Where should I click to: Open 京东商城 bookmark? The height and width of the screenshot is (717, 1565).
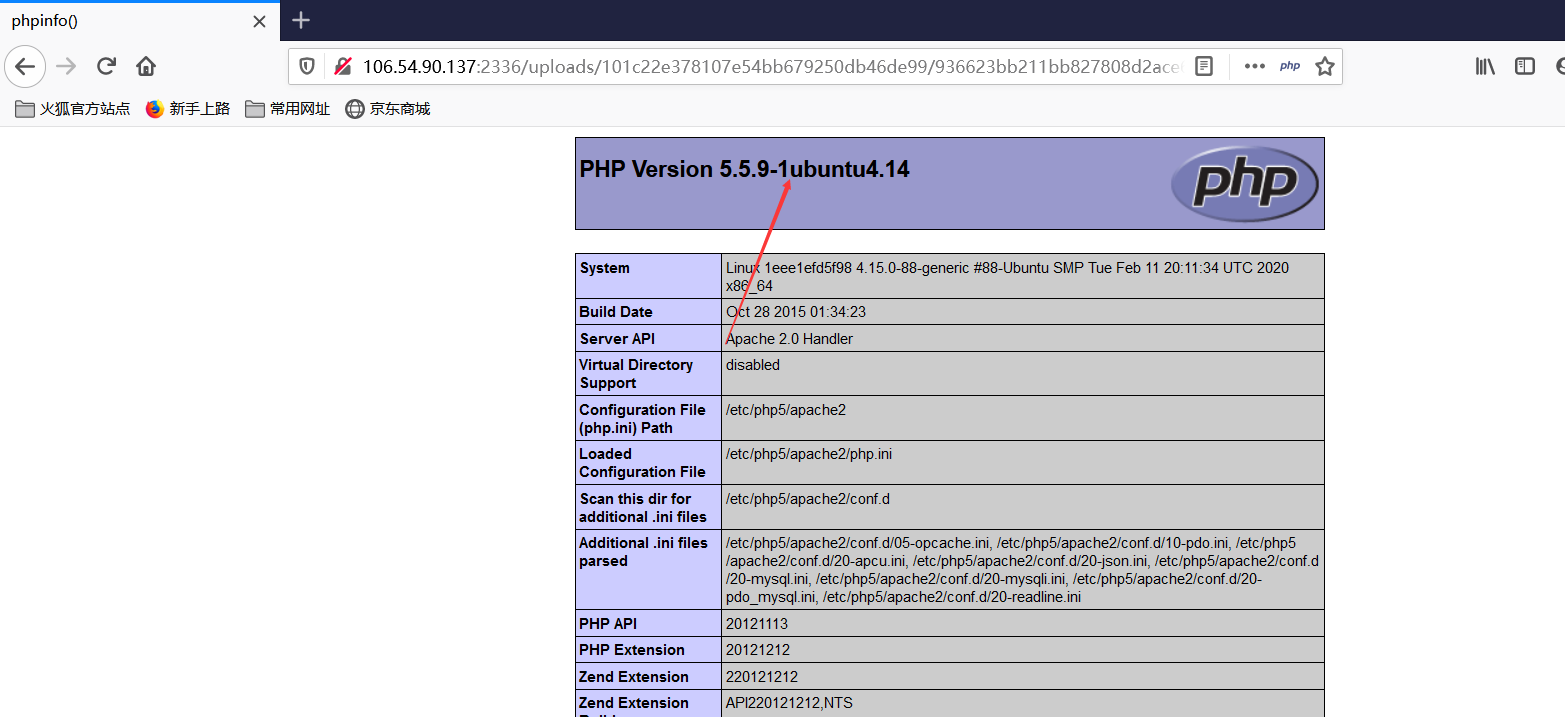388,109
